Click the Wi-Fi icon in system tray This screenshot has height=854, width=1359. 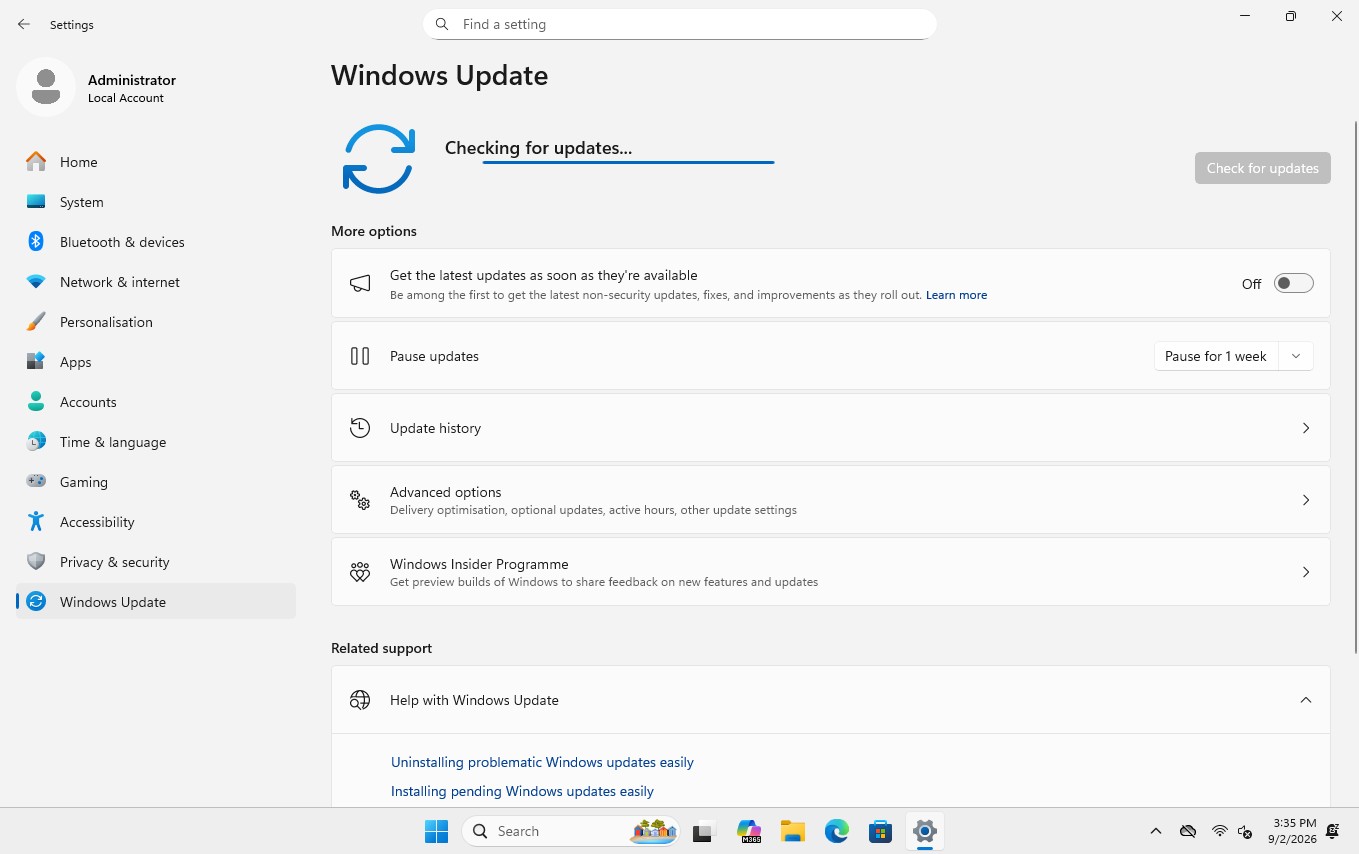(x=1219, y=831)
